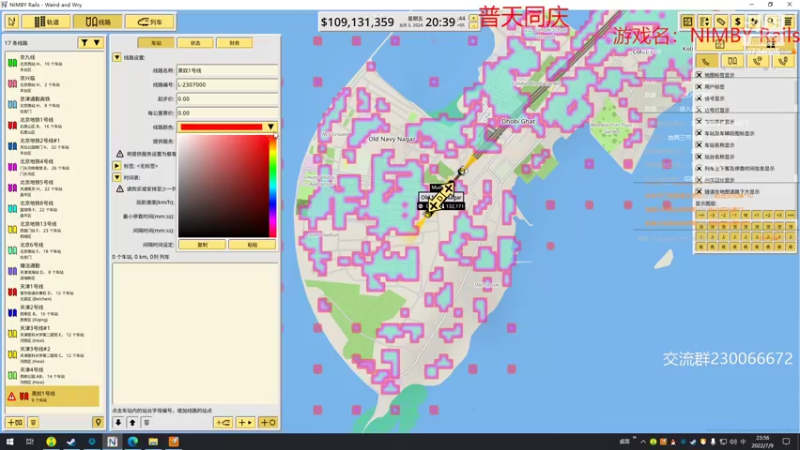Switch to the 状态 tab
Image resolution: width=800 pixels, height=450 pixels.
pyautogui.click(x=195, y=43)
